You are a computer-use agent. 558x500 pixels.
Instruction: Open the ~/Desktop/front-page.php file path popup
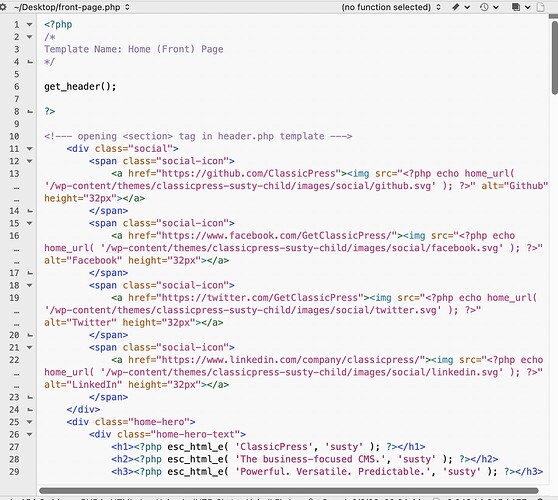72,7
